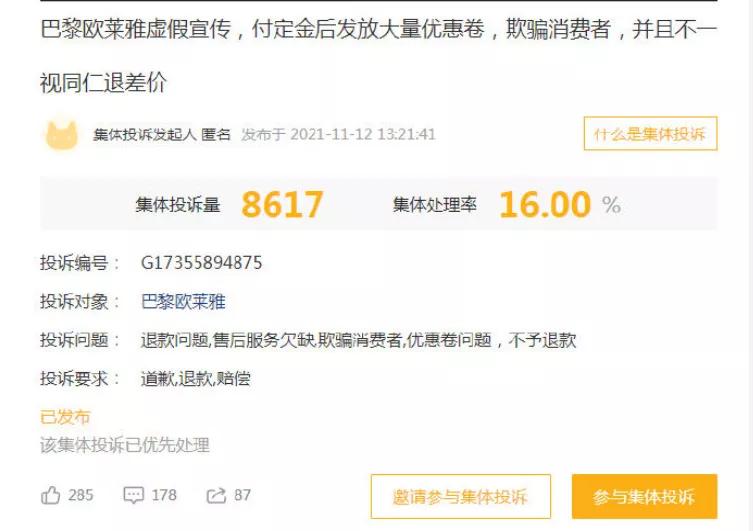753x531 pixels.
Task: Click the complaint volume figure 8617
Action: (282, 205)
